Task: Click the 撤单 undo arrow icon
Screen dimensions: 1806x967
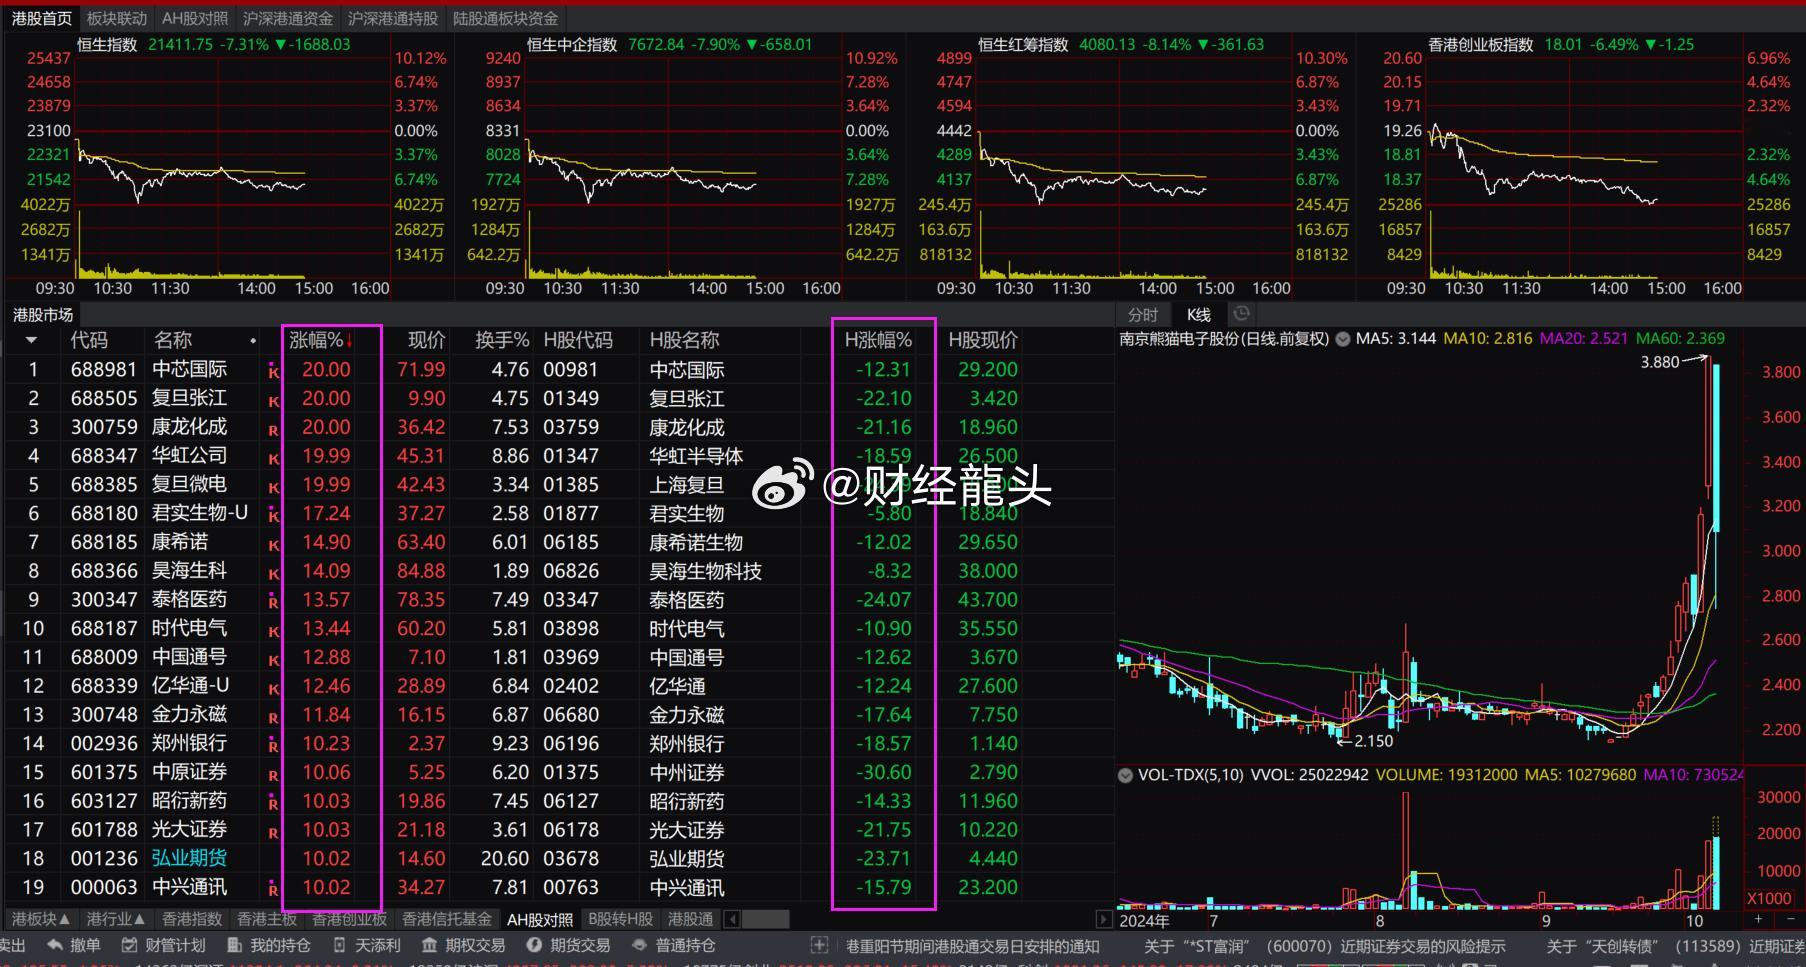Action: pos(53,945)
